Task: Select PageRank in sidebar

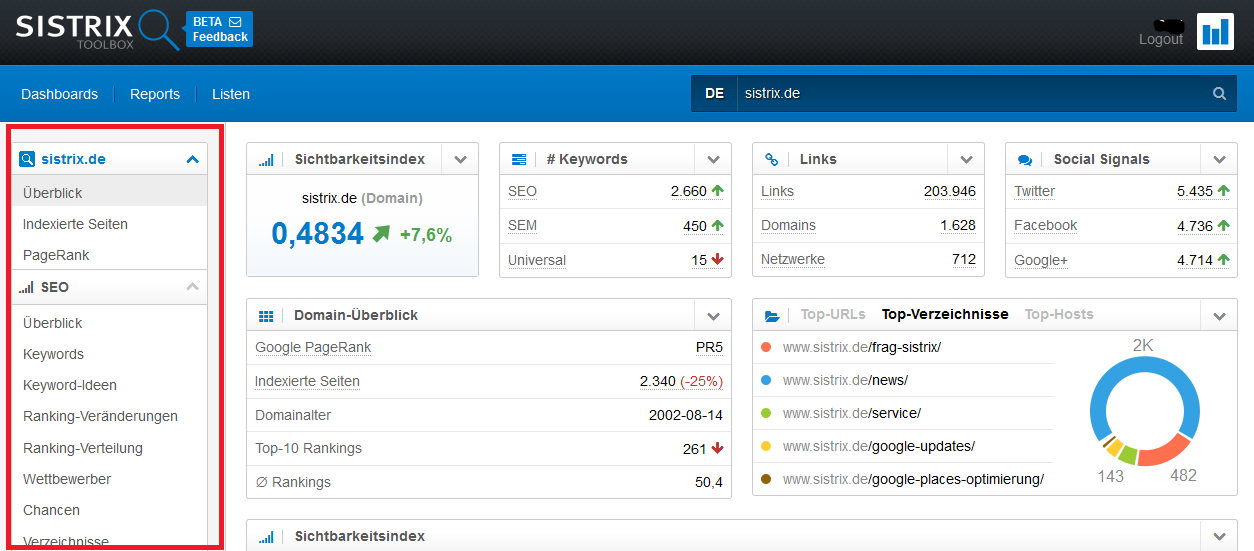Action: [56, 255]
